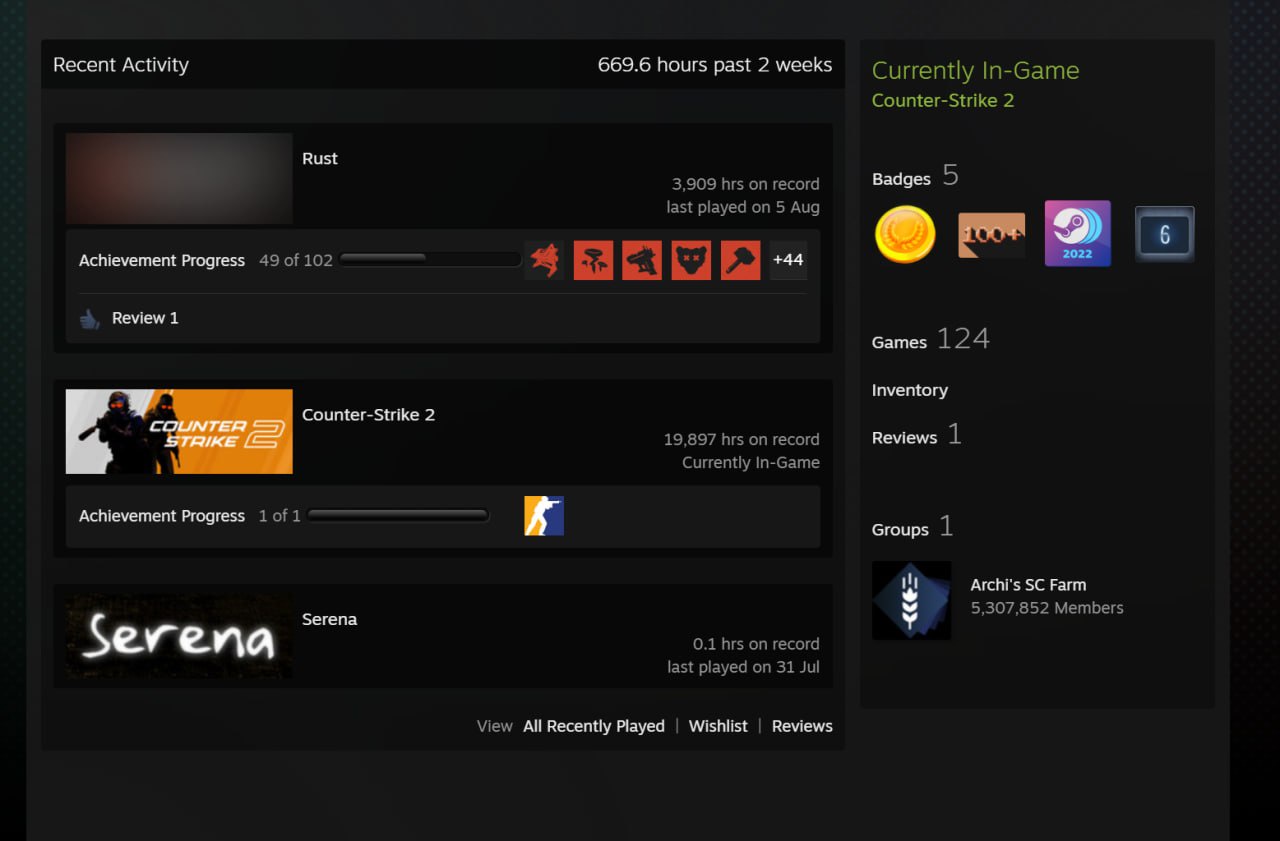1280x841 pixels.
Task: Open Reviews link beside Wishlist
Action: (802, 726)
